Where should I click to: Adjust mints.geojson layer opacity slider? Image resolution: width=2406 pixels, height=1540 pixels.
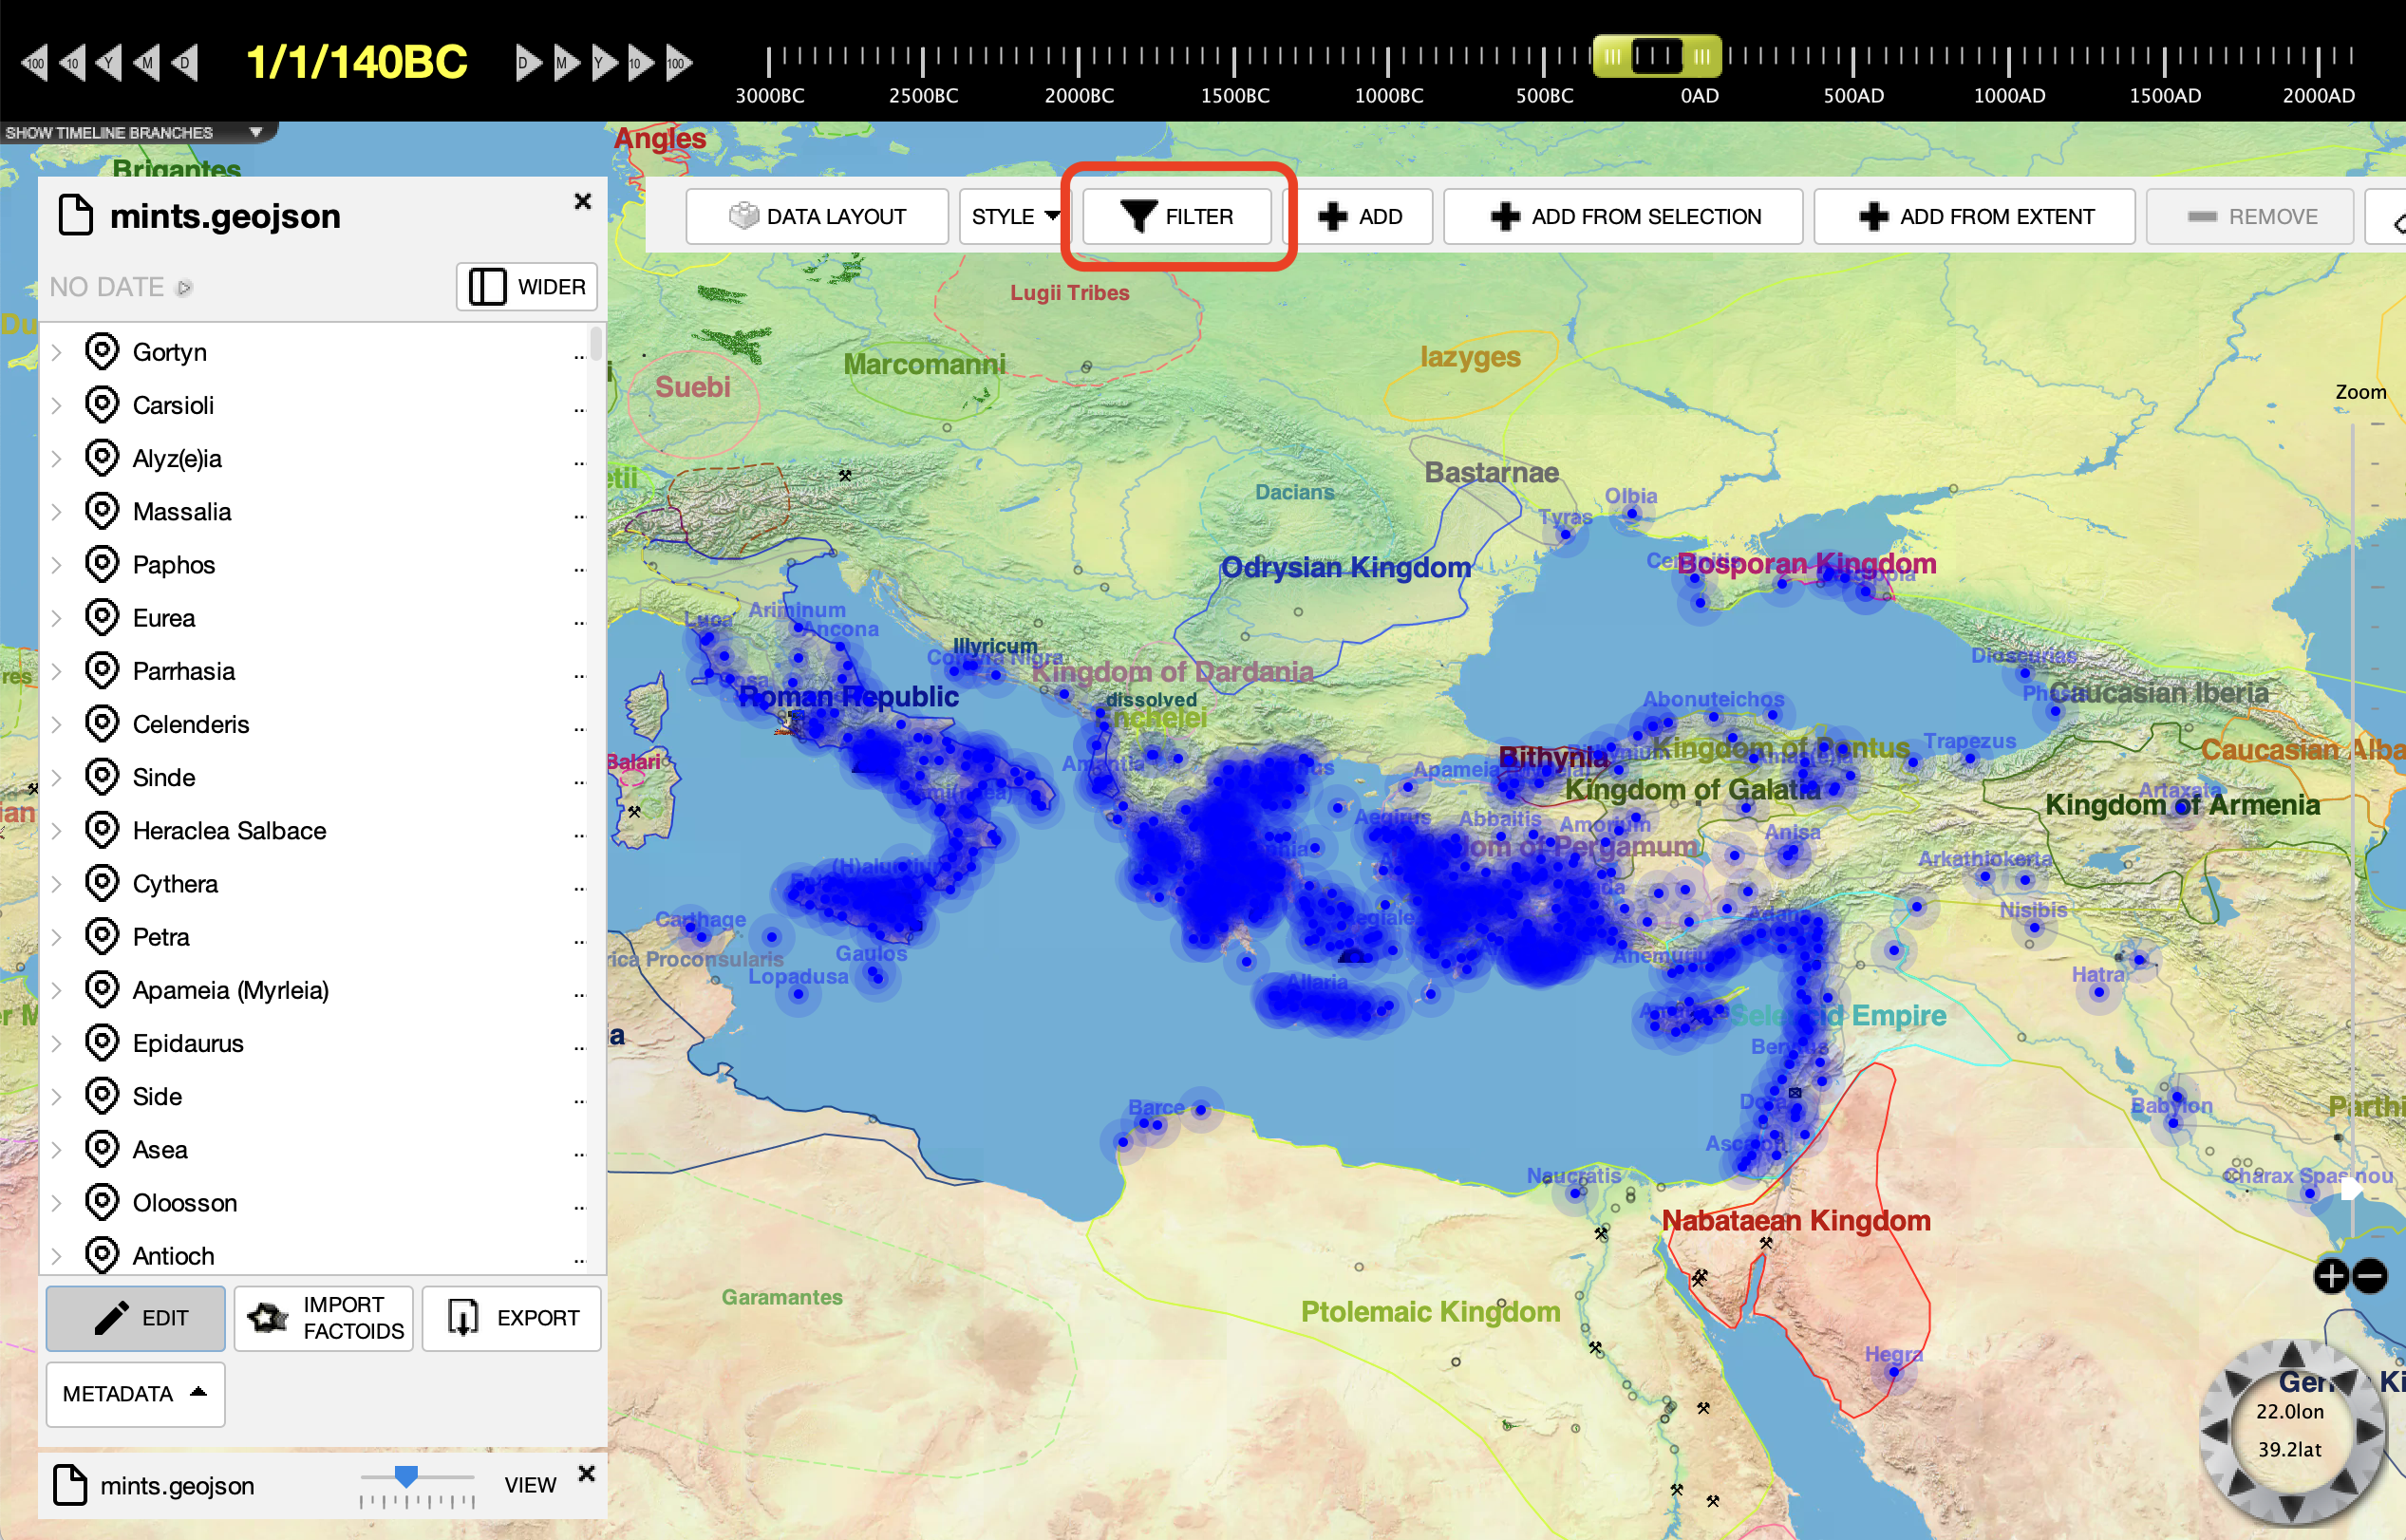tap(406, 1476)
